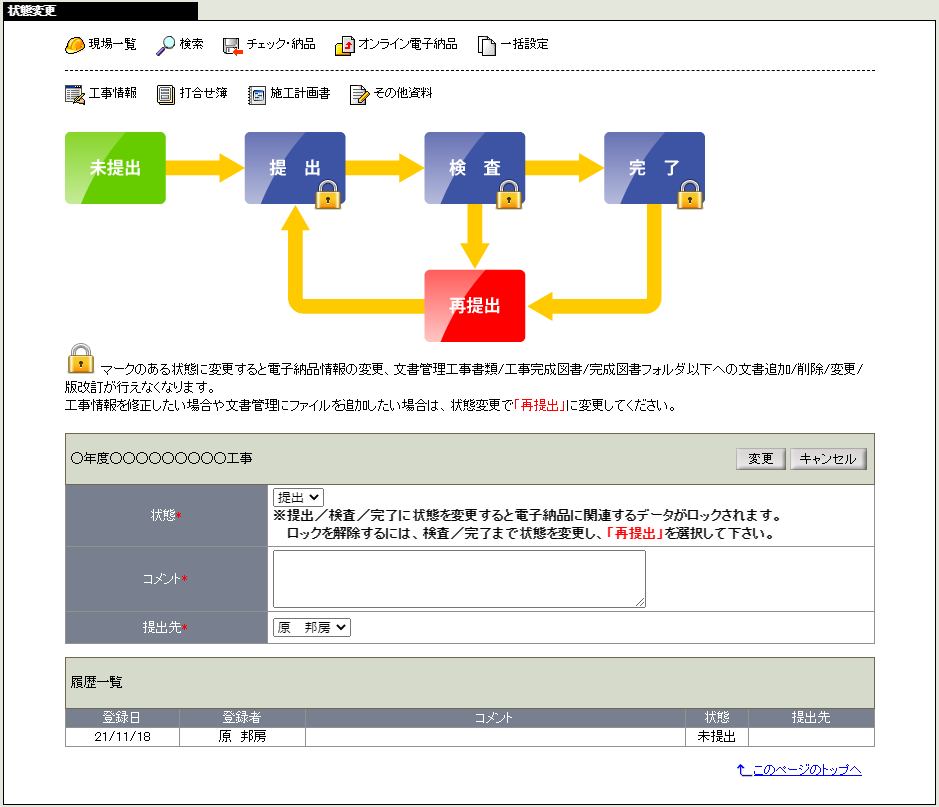The width and height of the screenshot is (939, 807).
Task: Open 一括設定 menu label
Action: coord(525,44)
